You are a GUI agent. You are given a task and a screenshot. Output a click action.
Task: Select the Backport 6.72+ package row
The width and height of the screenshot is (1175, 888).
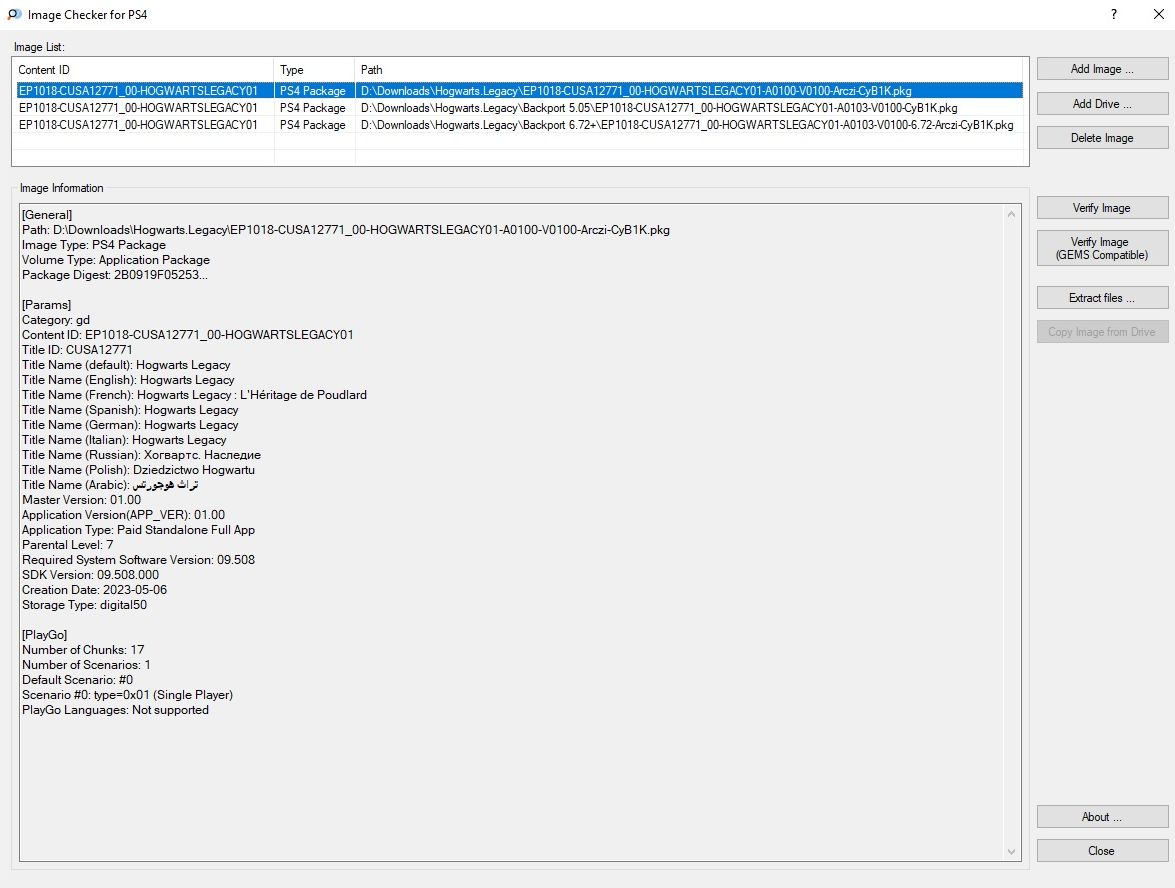pos(520,125)
